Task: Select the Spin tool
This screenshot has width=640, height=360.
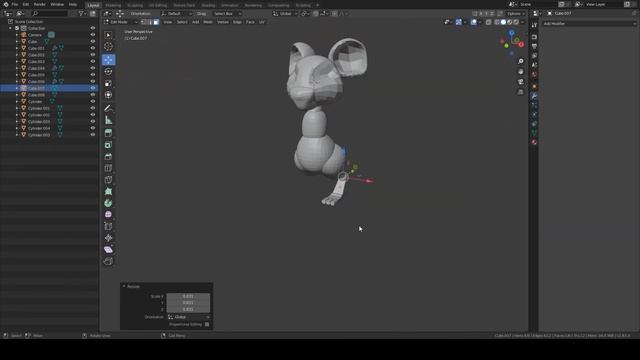Action: 108,203
